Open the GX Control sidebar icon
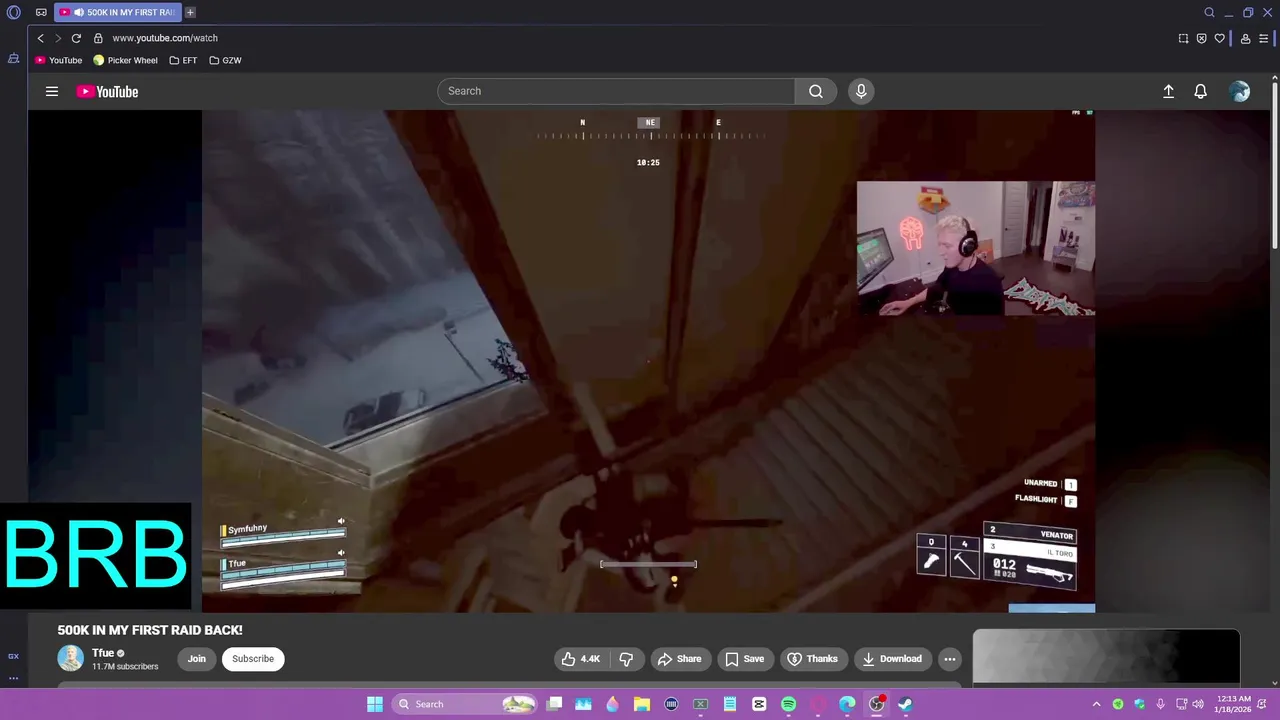 13,656
